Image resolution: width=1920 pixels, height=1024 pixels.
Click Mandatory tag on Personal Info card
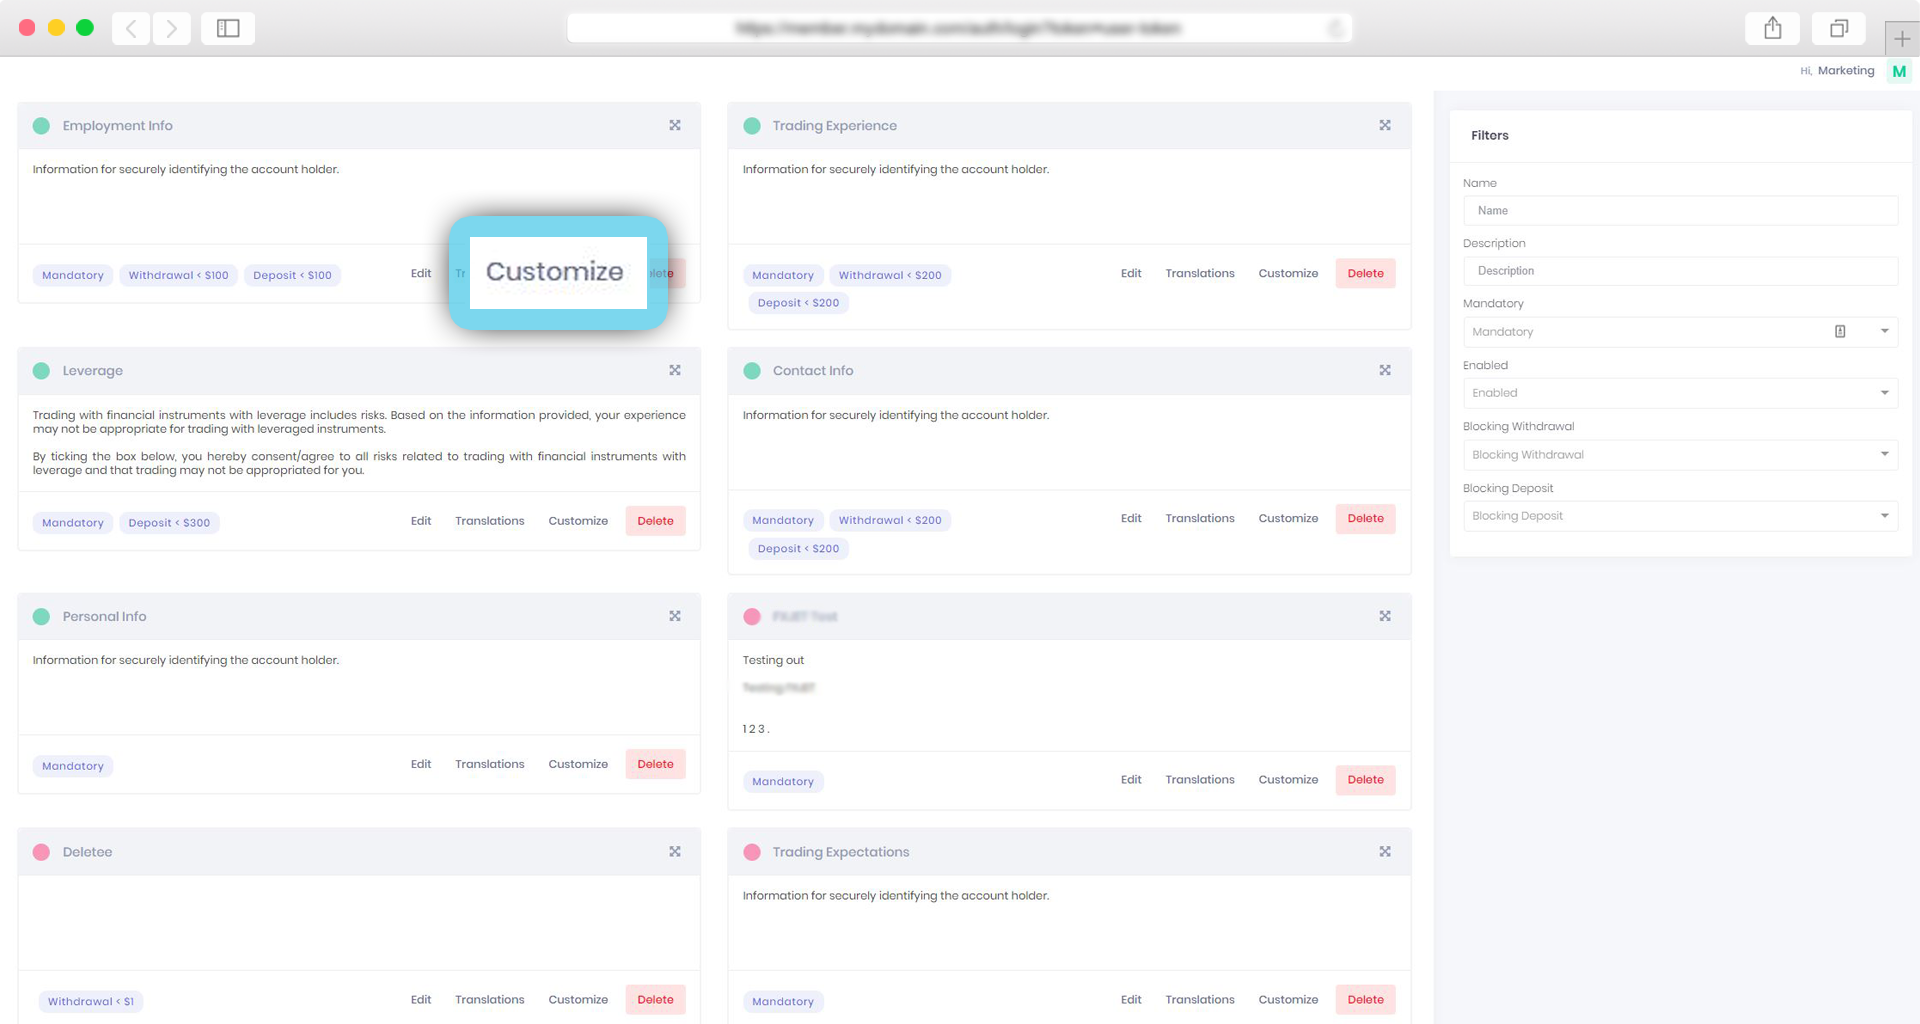pyautogui.click(x=73, y=767)
